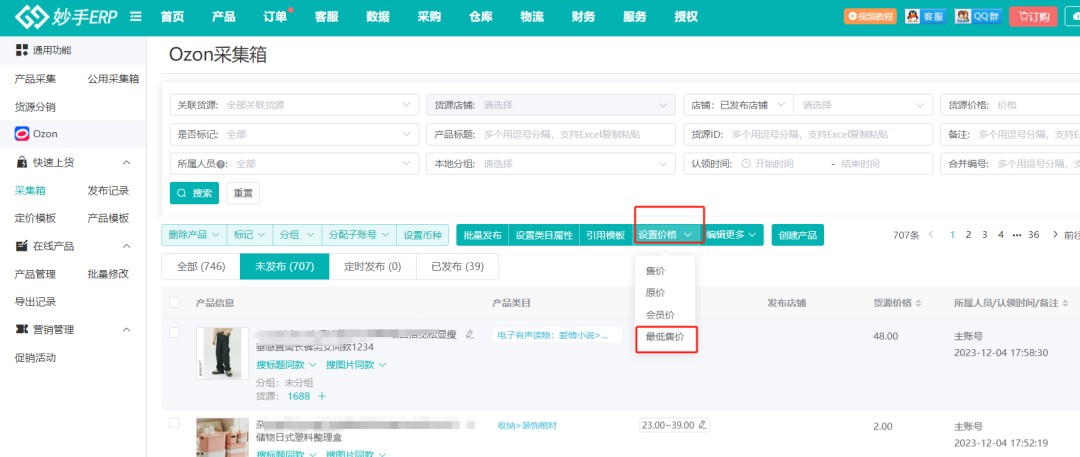This screenshot has width=1080, height=457.
Task: Click the 重置 button
Action: 243,194
